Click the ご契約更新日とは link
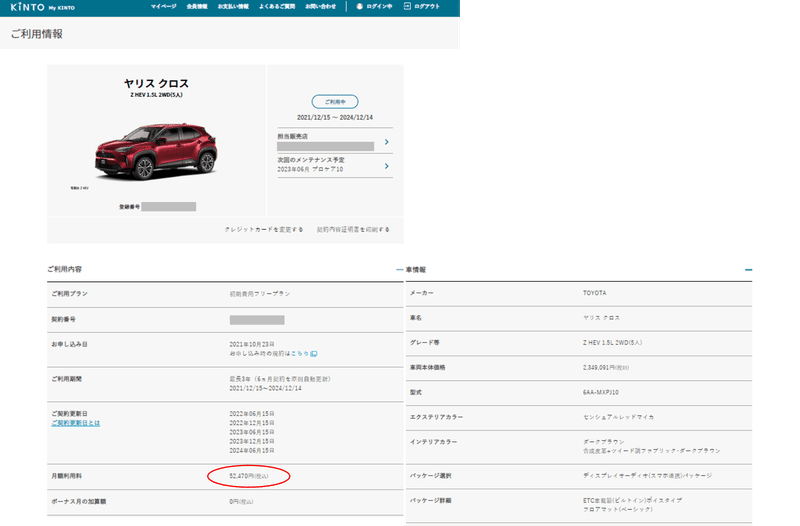The image size is (800, 526). (76, 423)
